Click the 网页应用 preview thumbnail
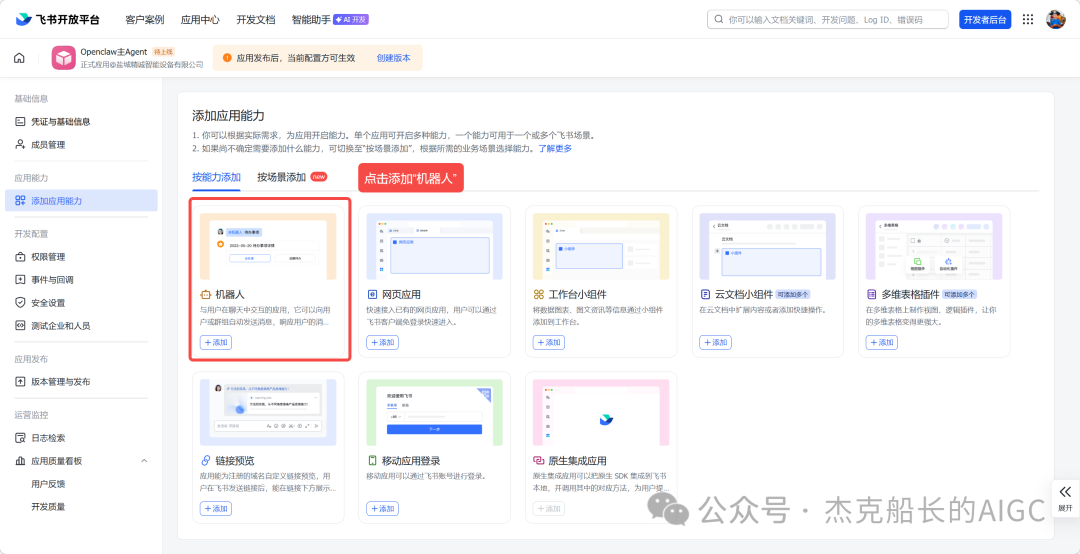 tap(435, 246)
